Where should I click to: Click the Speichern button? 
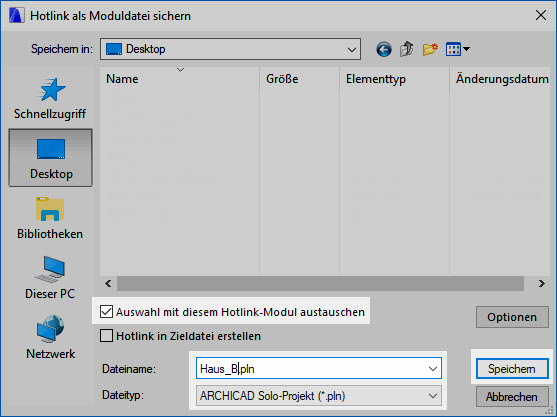click(512, 369)
